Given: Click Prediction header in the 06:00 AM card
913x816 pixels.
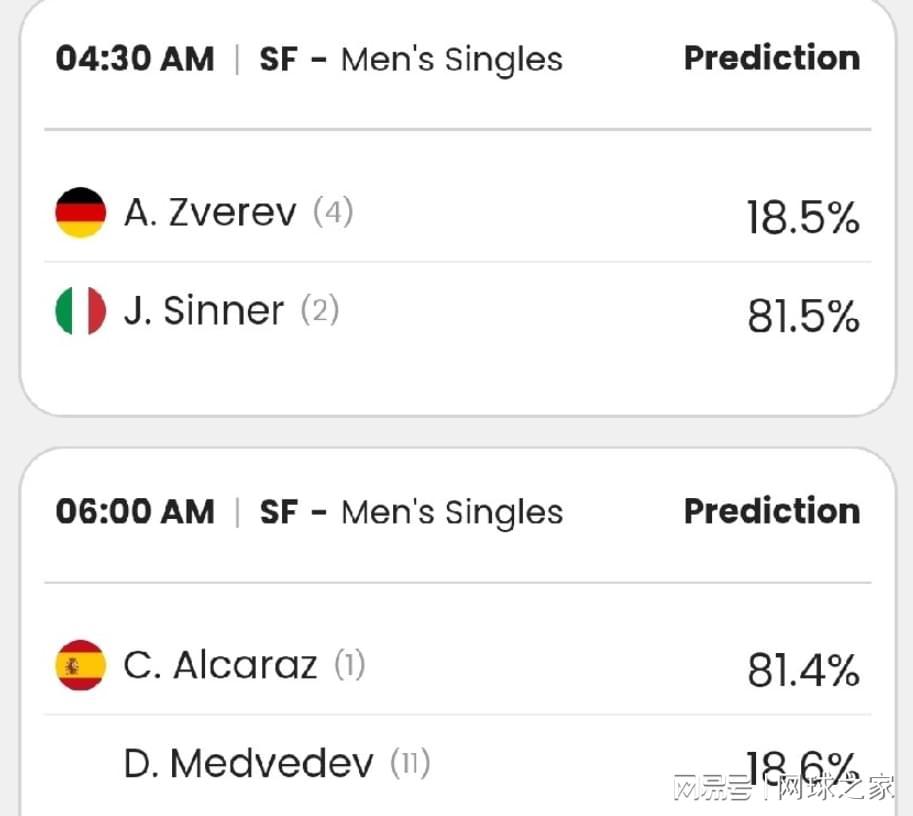Looking at the screenshot, I should click(x=771, y=511).
